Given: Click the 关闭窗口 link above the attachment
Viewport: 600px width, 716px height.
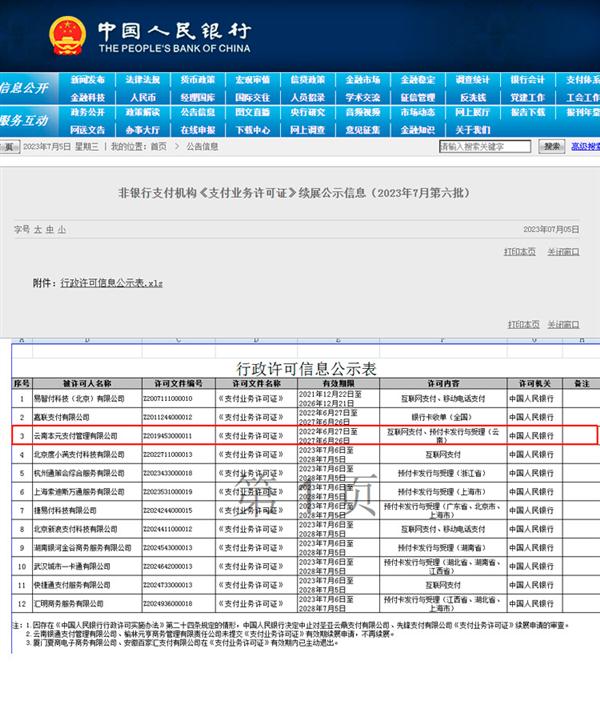Looking at the screenshot, I should click(x=563, y=252).
